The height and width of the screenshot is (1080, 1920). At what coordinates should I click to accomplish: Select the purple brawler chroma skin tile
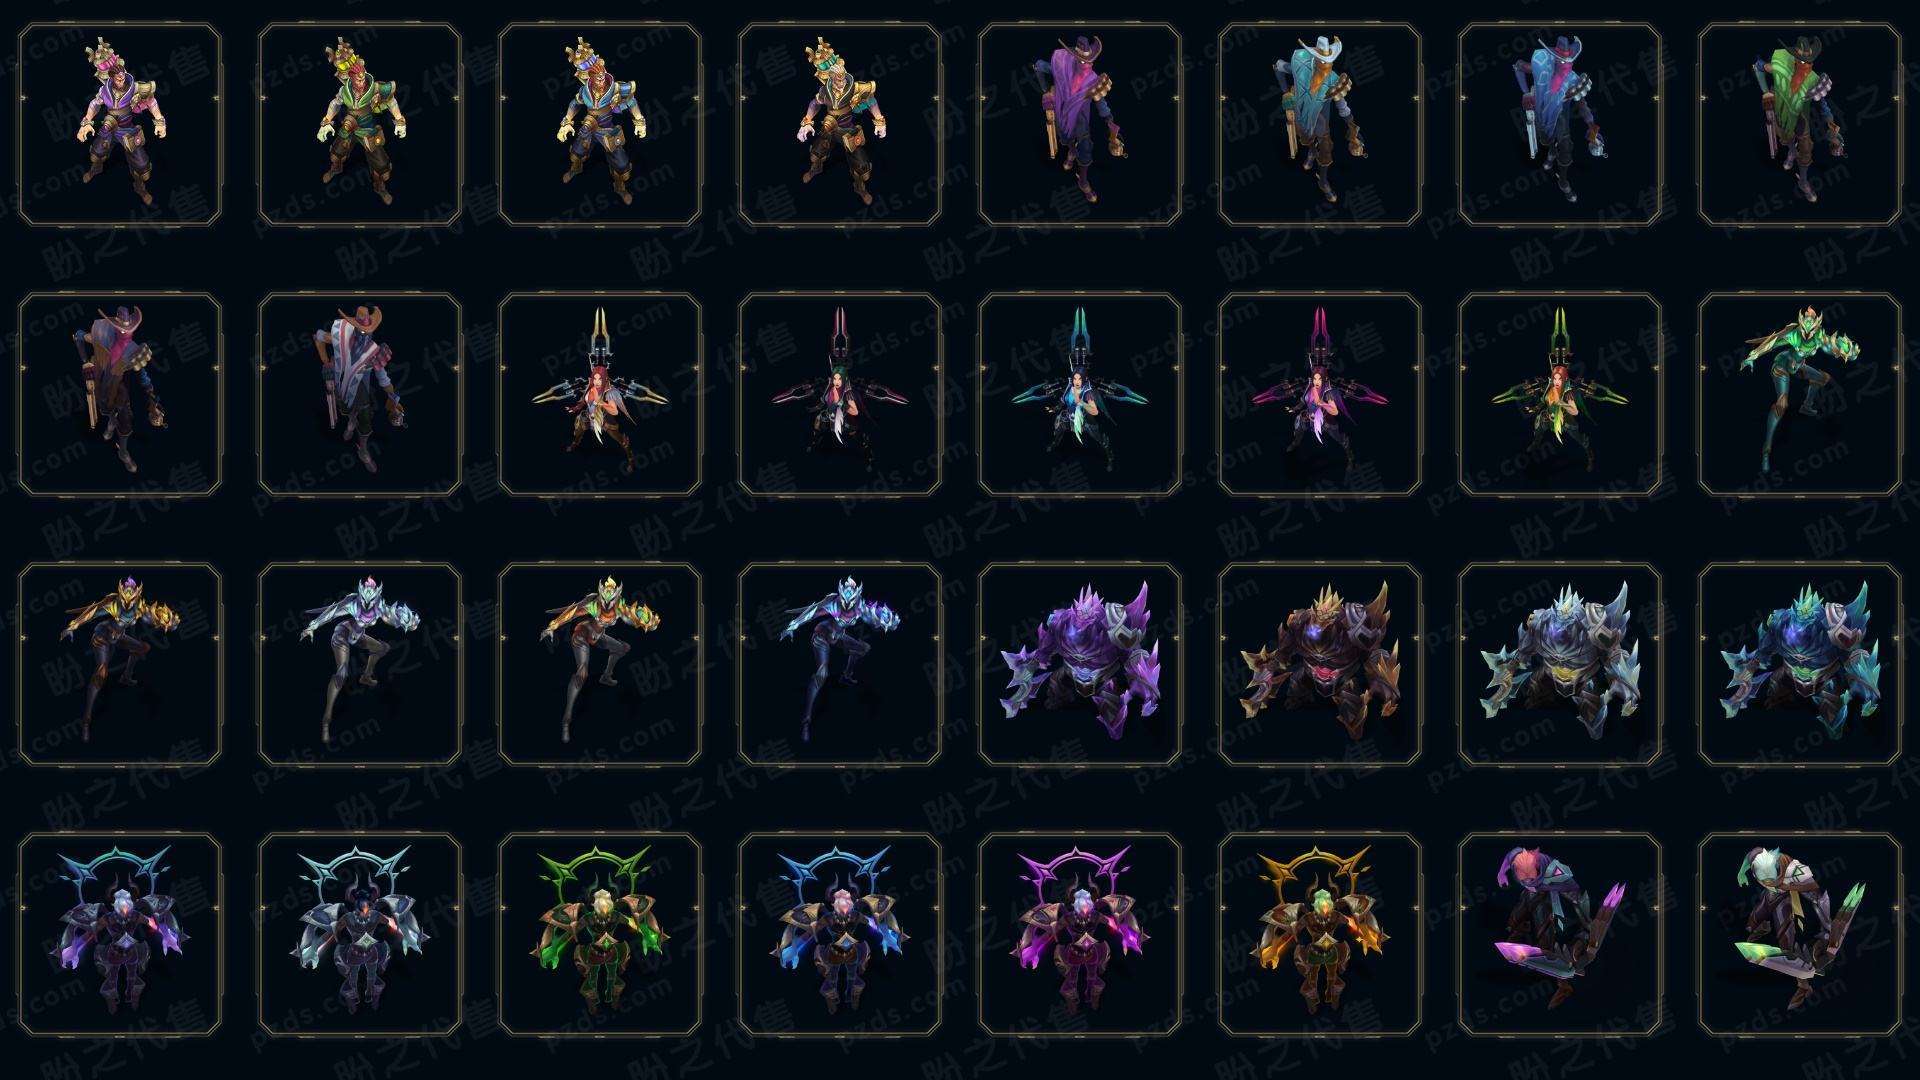(120, 125)
